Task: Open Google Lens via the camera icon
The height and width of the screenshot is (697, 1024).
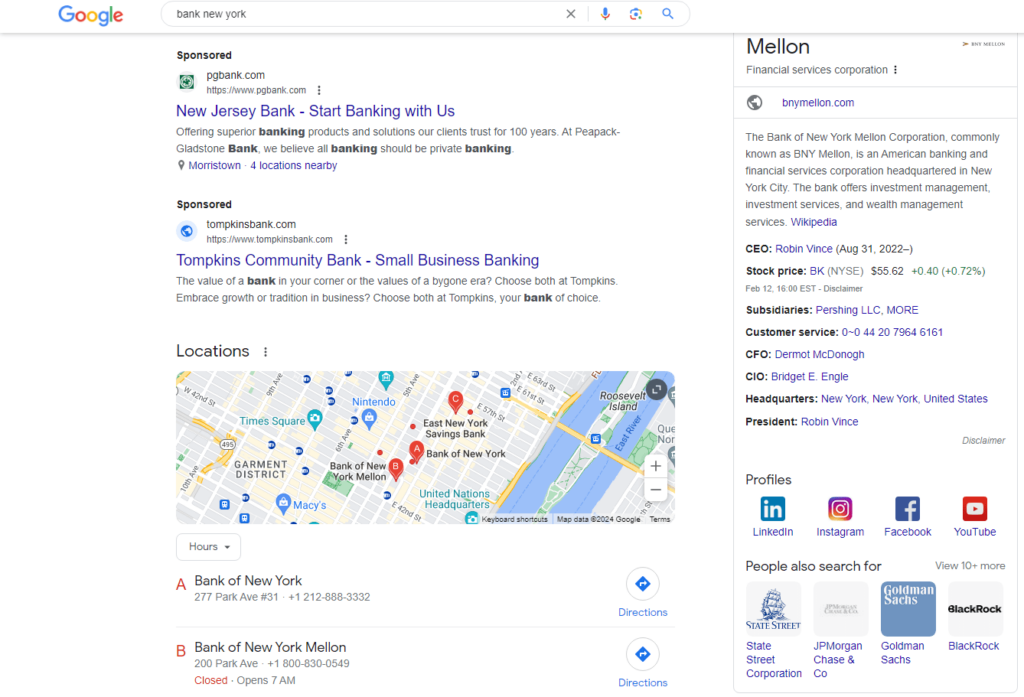Action: pyautogui.click(x=637, y=15)
